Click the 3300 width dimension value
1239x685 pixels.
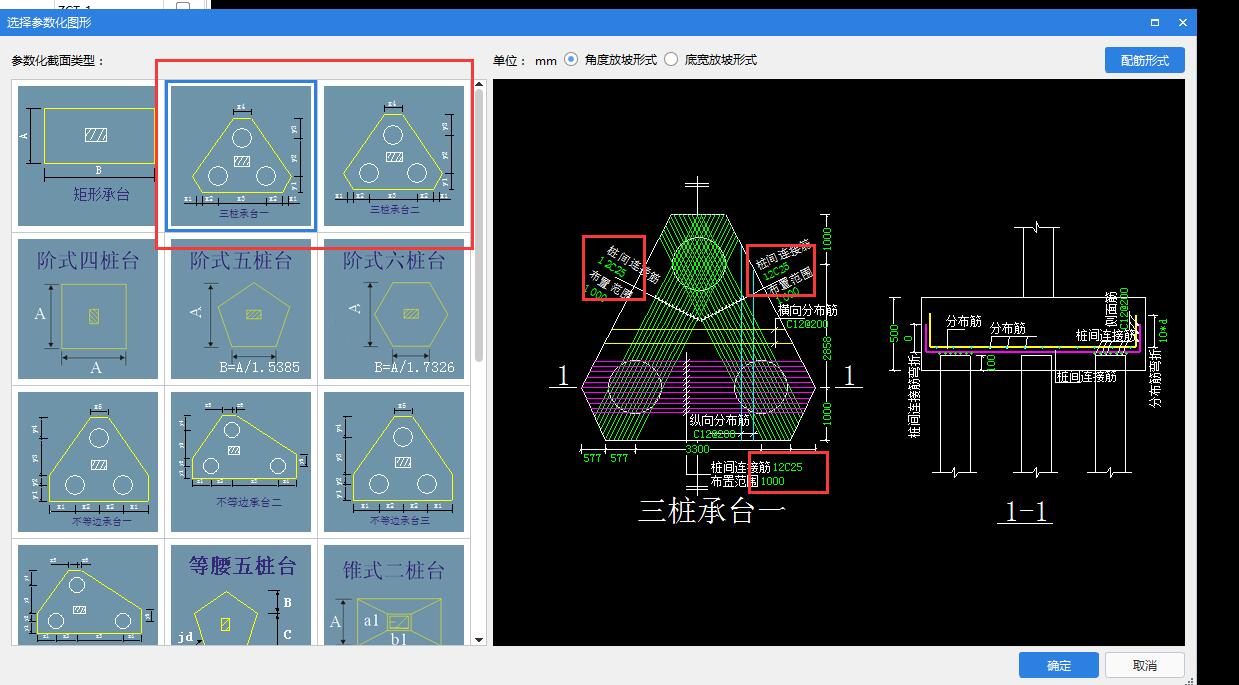tap(697, 449)
